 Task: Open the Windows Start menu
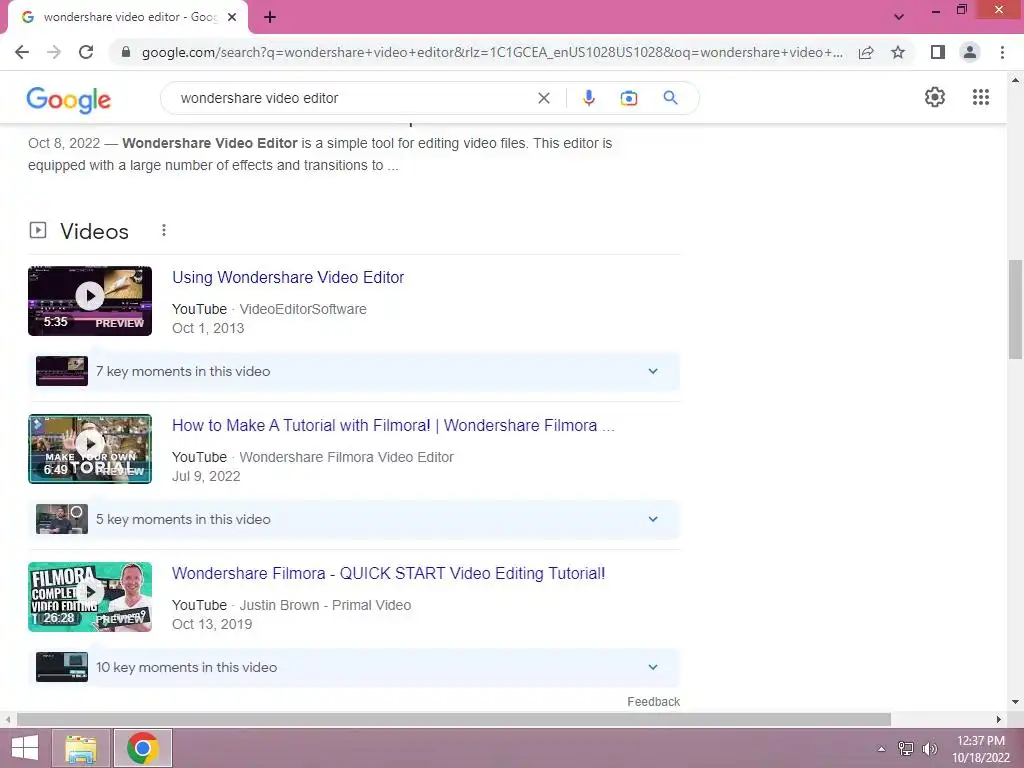[x=24, y=748]
